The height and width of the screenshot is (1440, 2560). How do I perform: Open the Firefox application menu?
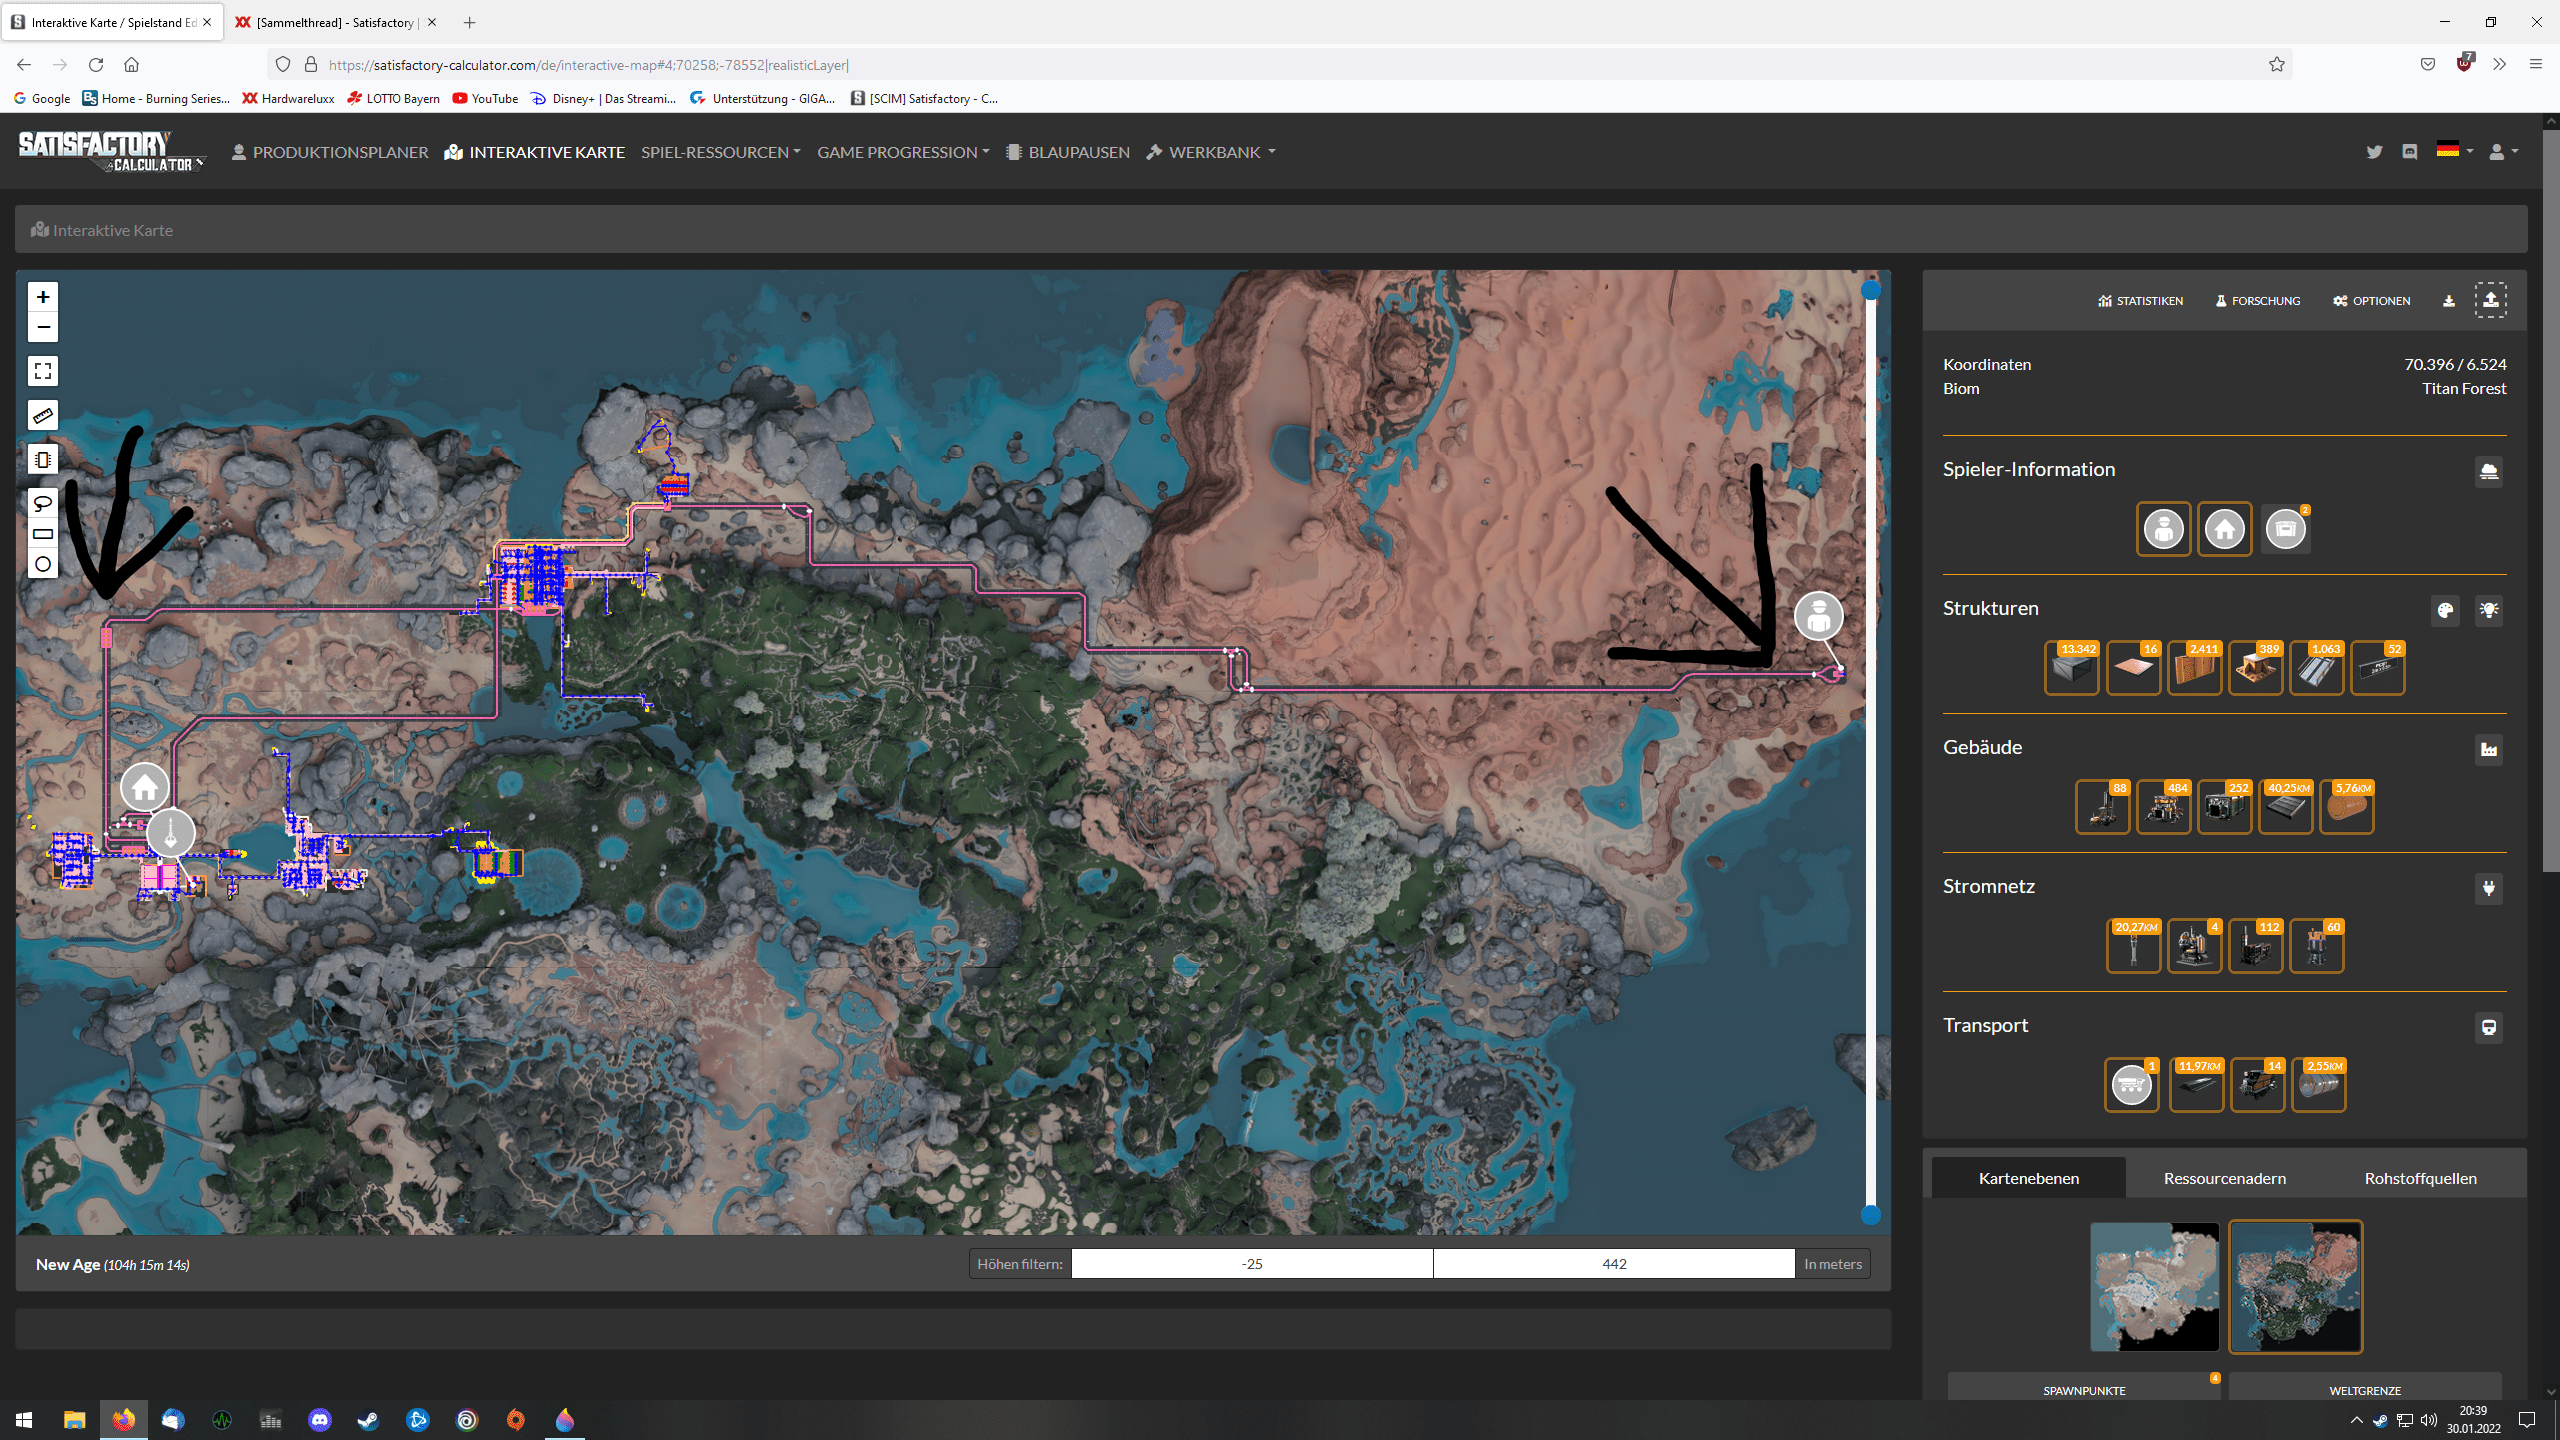[2535, 64]
